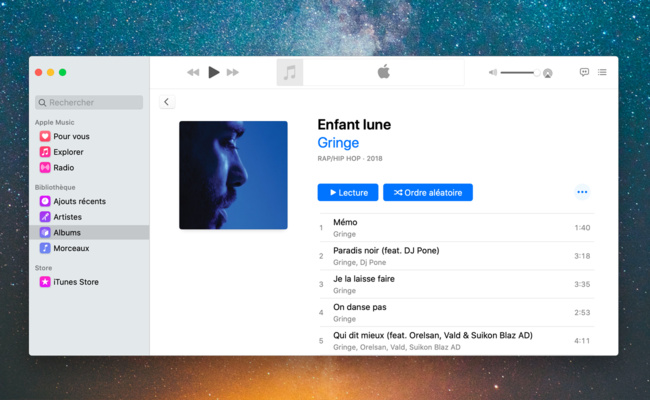Click the Ordre aléatoire shuffle button
Screen dimensions: 650x400
click(428, 192)
